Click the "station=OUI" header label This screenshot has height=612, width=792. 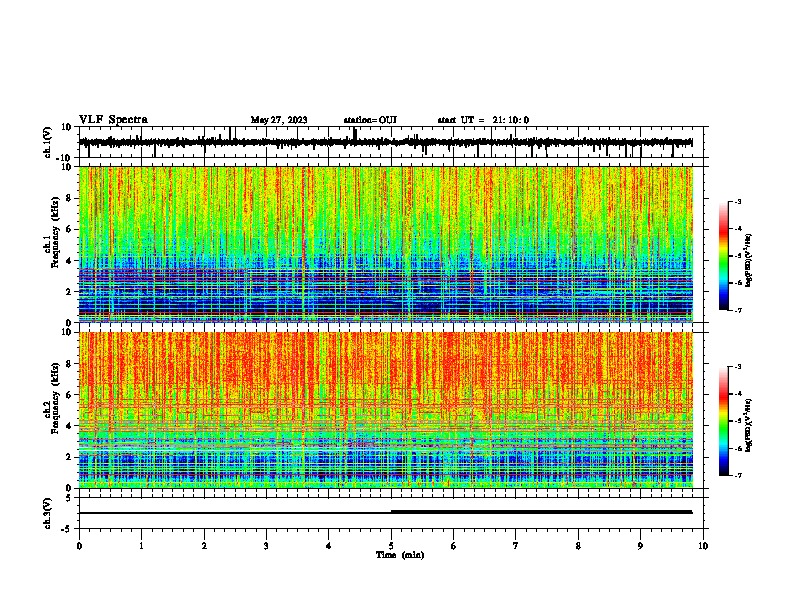370,120
